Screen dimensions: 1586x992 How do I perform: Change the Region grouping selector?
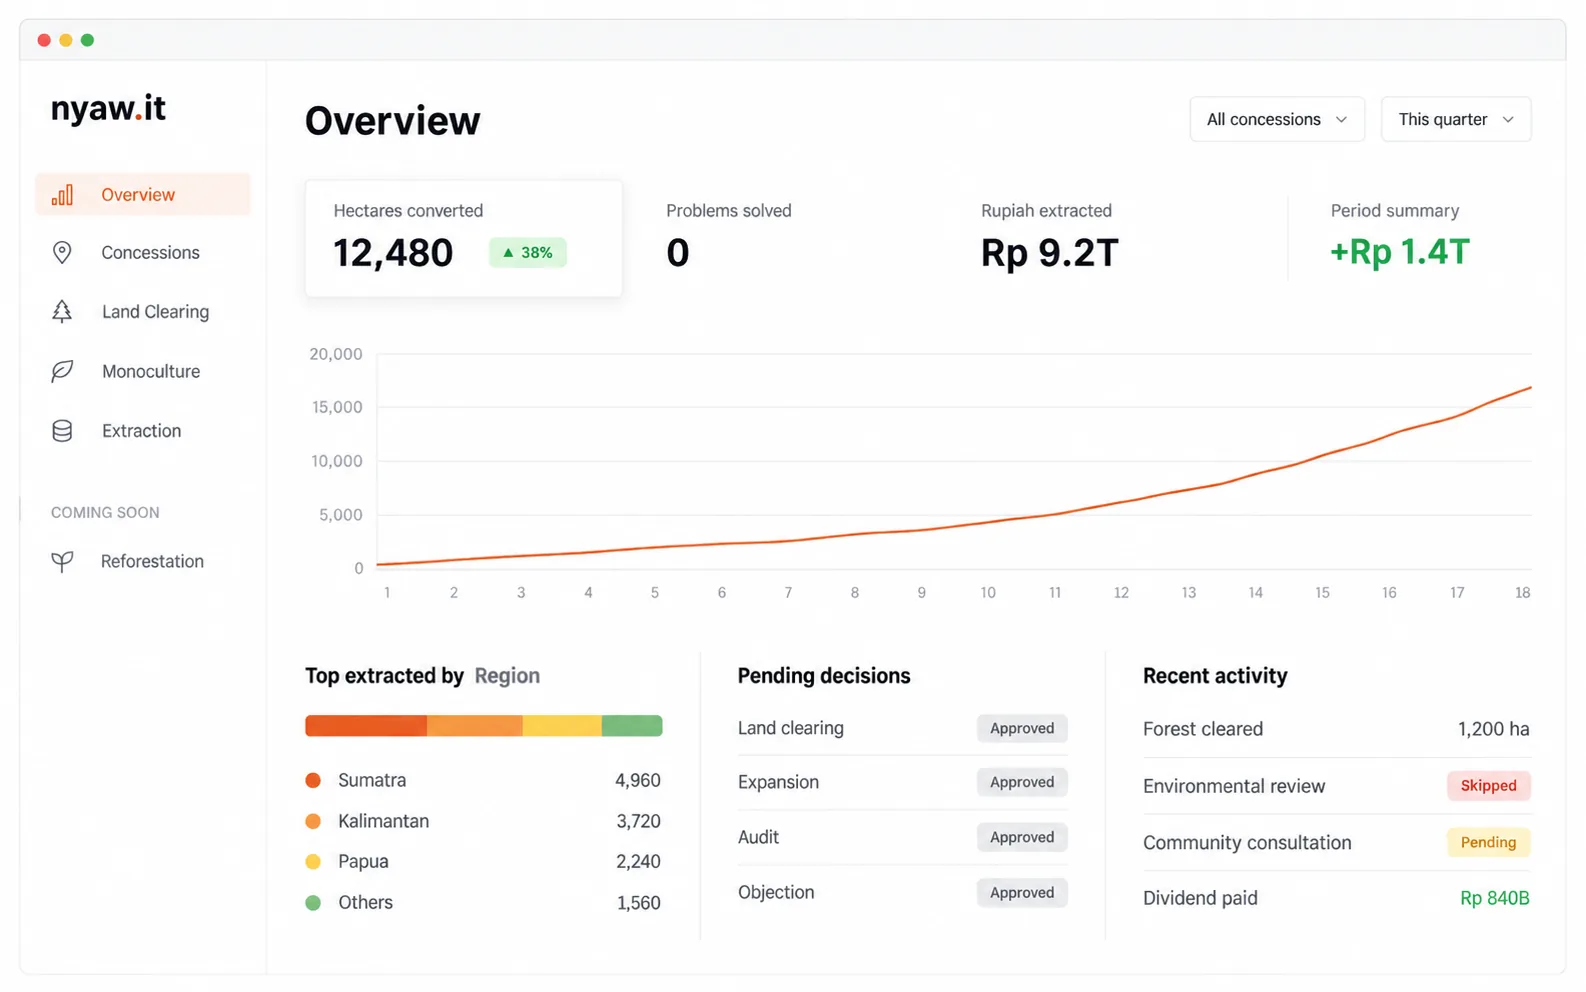pyautogui.click(x=507, y=676)
